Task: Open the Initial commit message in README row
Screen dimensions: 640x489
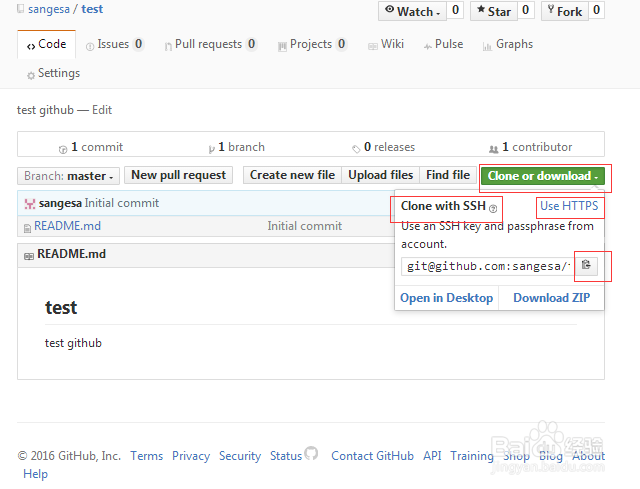Action: (x=304, y=226)
